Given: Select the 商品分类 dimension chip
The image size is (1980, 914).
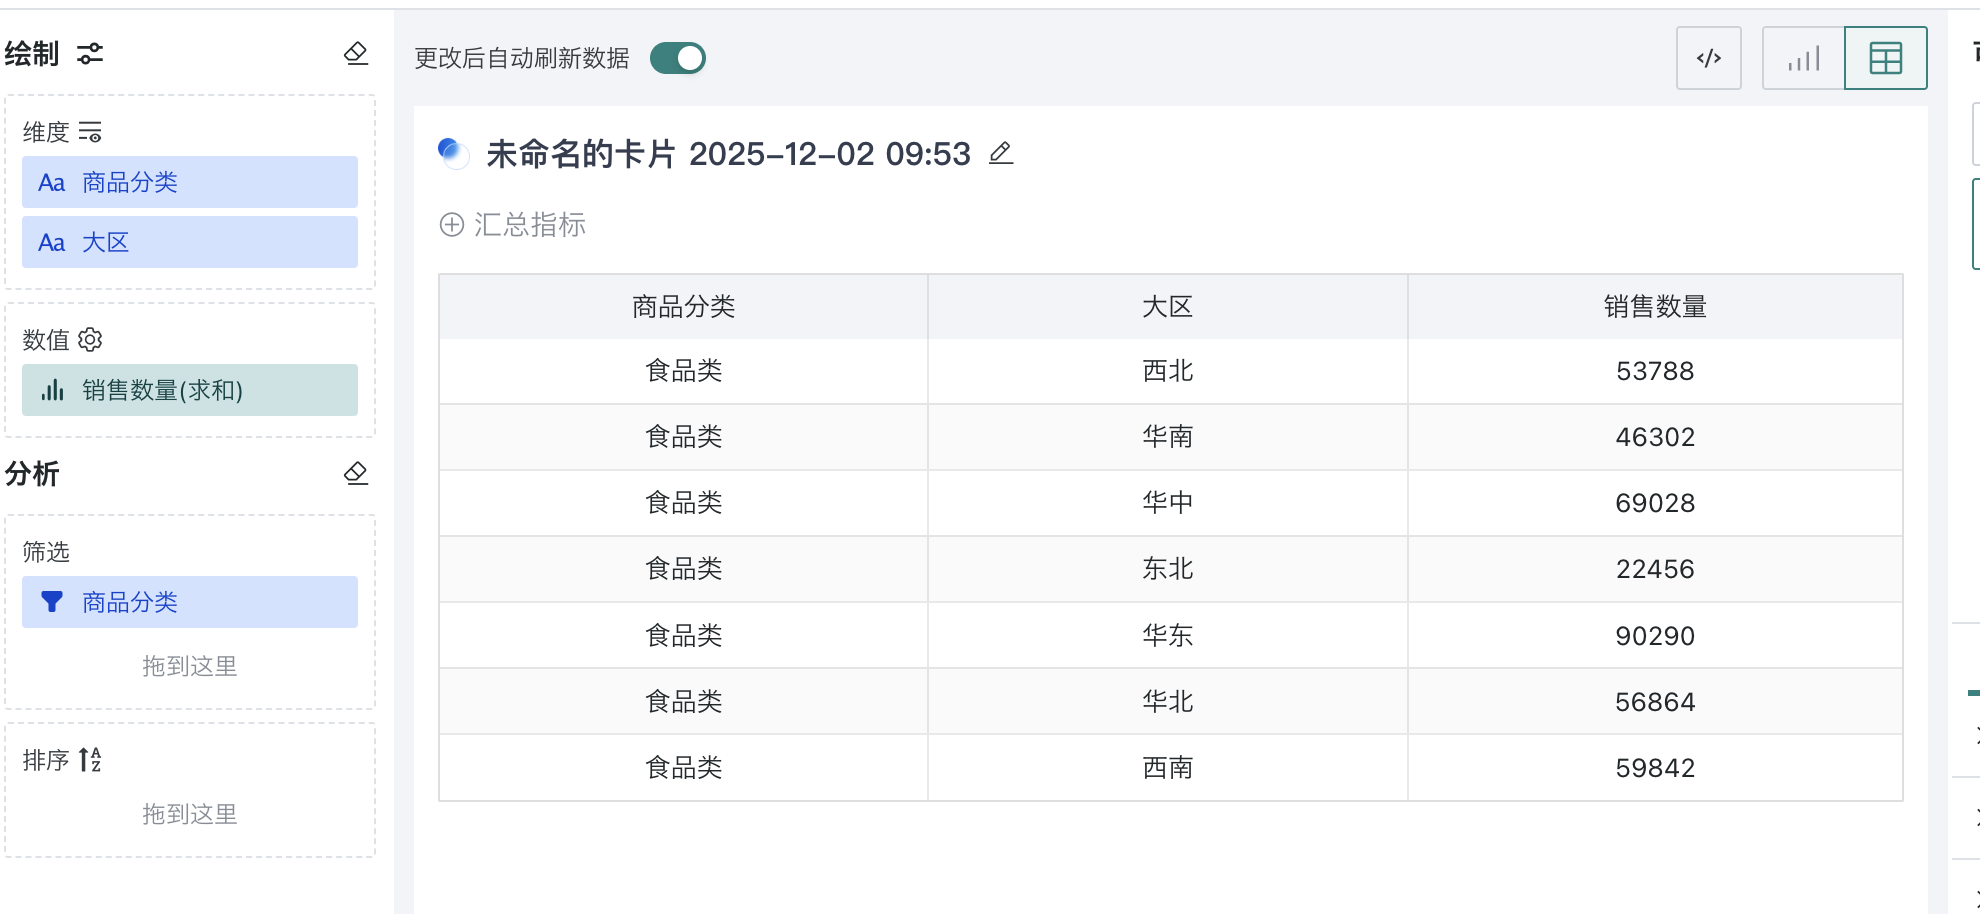Looking at the screenshot, I should coord(189,182).
